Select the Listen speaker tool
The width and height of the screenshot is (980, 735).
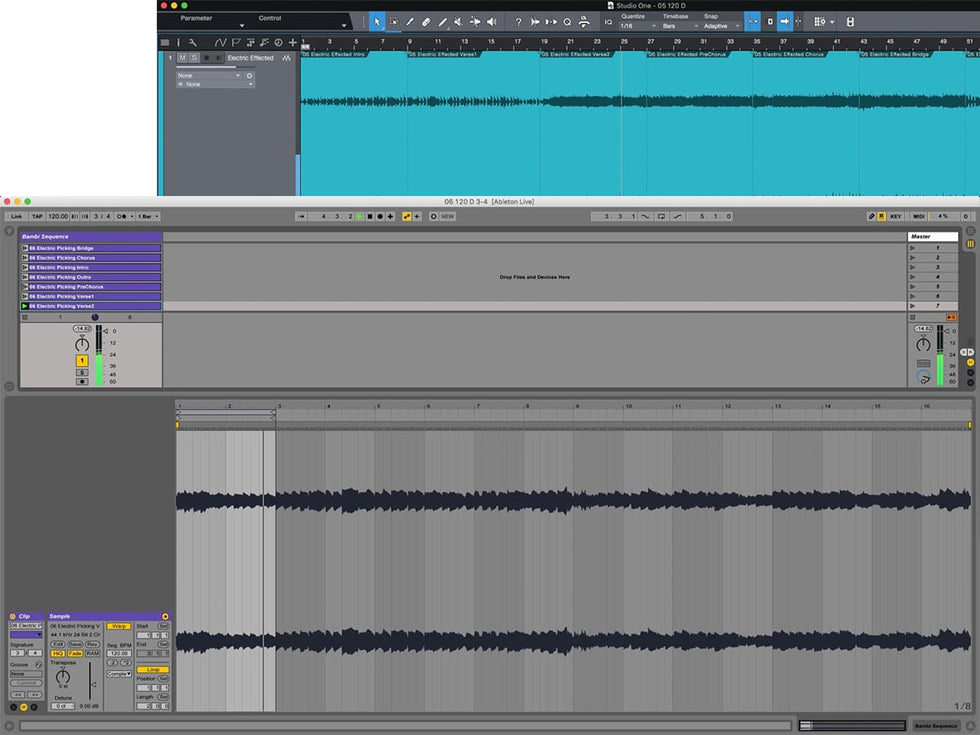tap(491, 21)
